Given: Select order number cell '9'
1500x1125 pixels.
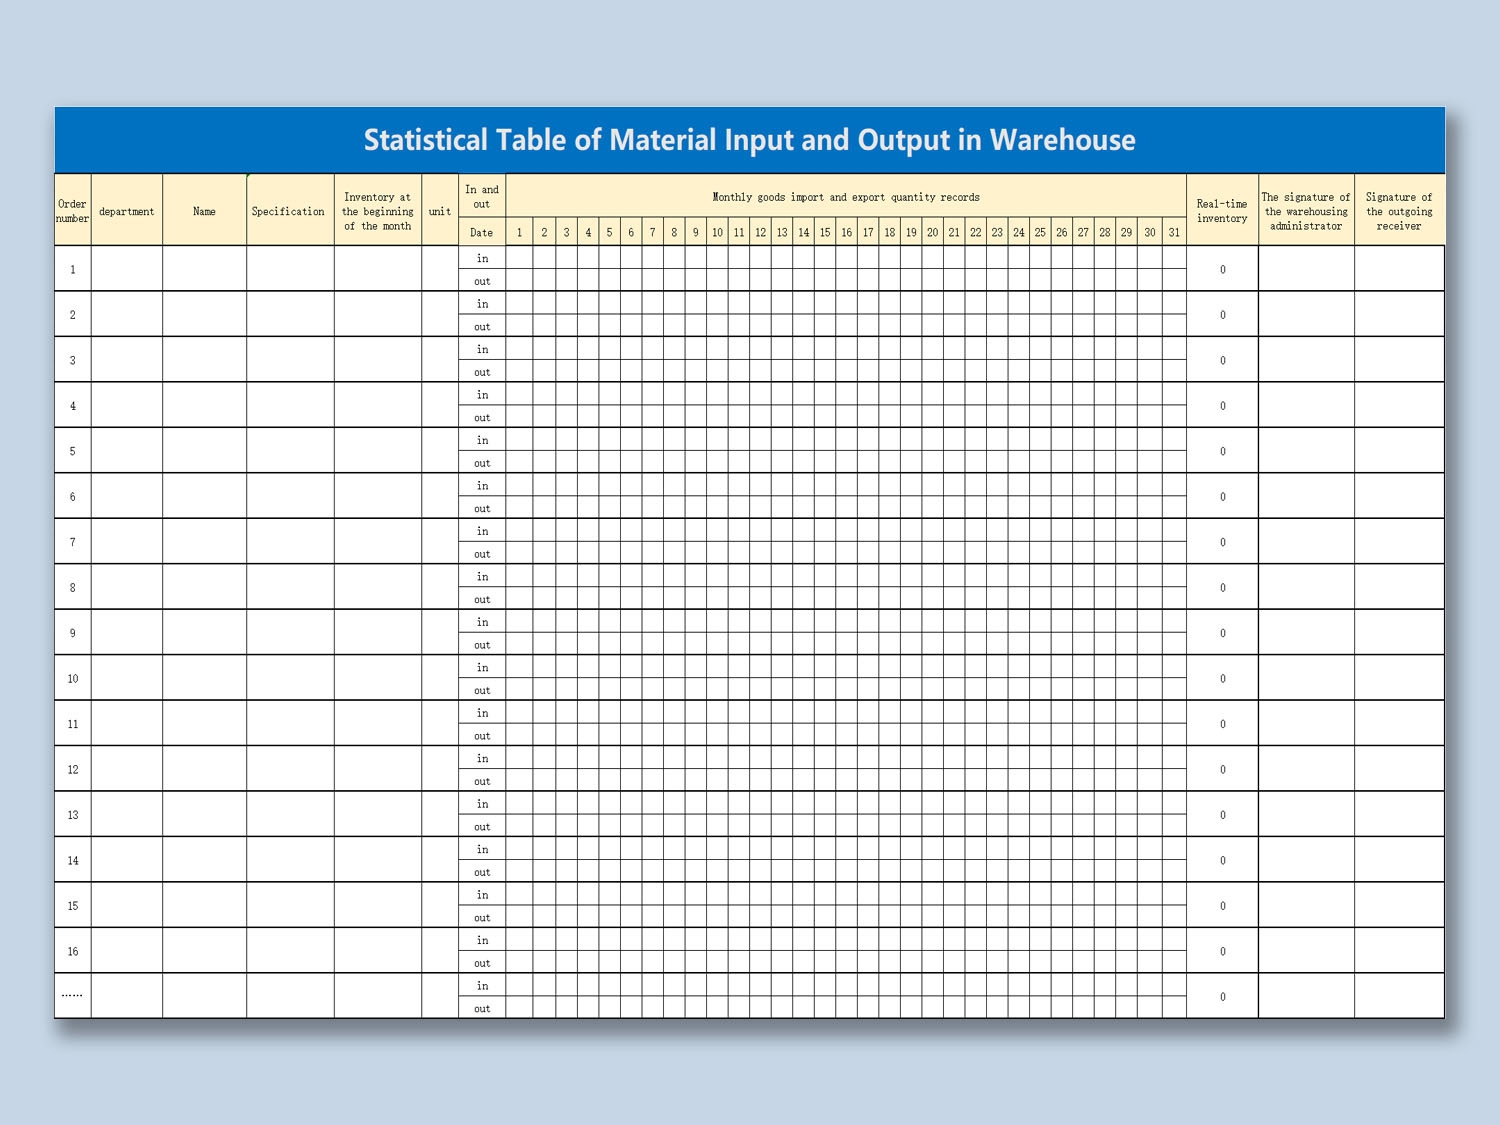Looking at the screenshot, I should click(x=73, y=633).
